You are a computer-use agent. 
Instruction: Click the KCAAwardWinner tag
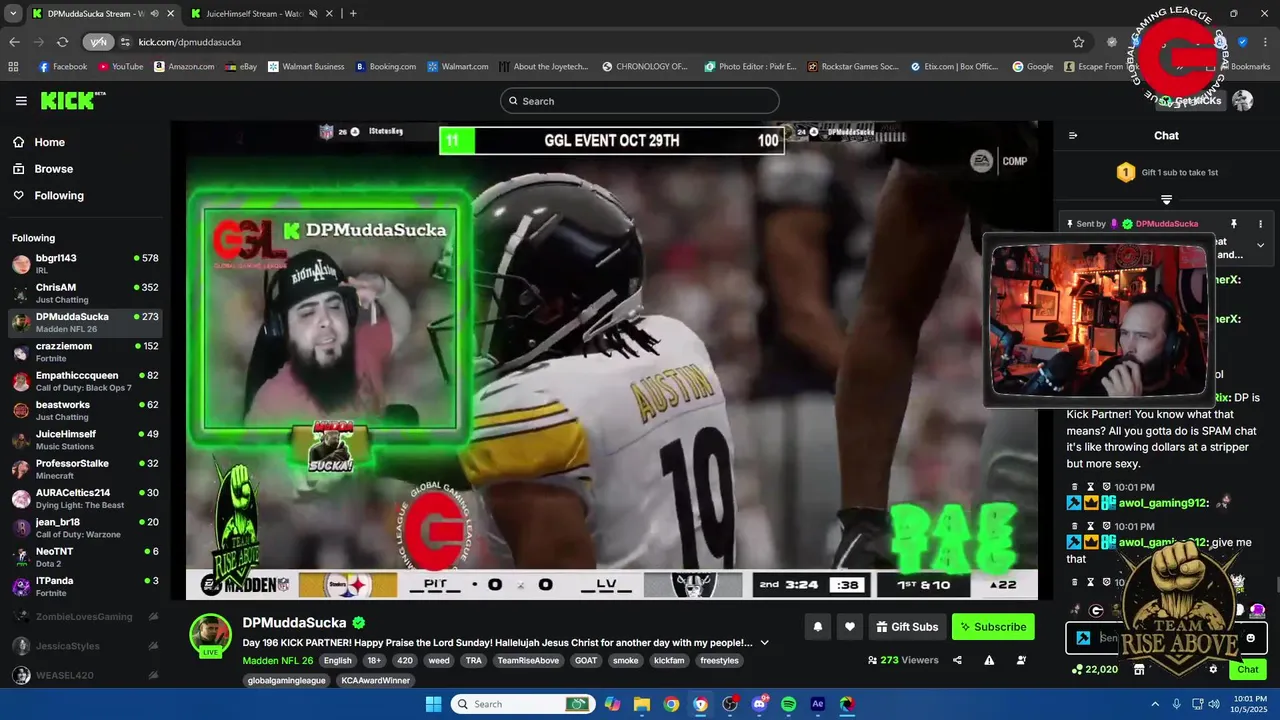tap(375, 681)
